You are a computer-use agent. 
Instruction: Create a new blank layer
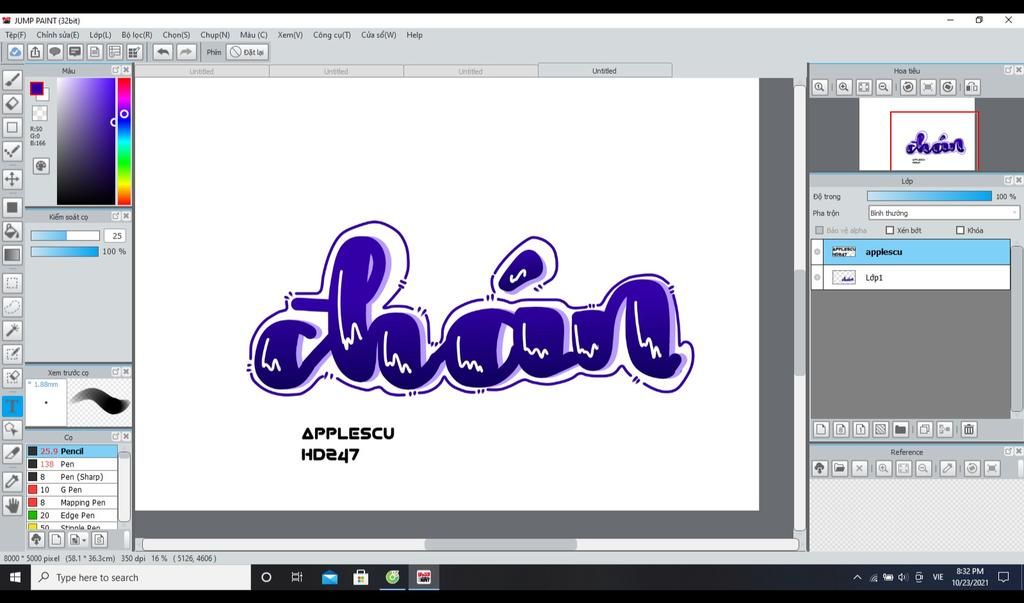821,429
